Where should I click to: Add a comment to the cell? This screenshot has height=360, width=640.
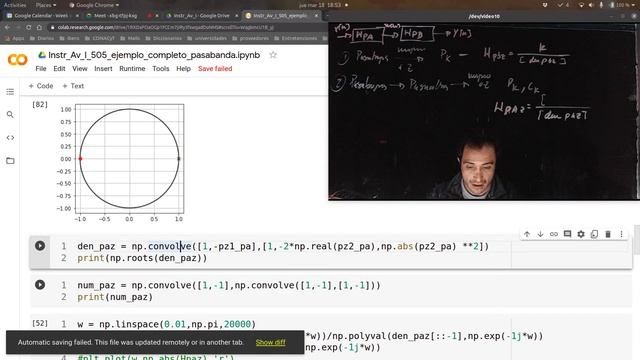(567, 234)
